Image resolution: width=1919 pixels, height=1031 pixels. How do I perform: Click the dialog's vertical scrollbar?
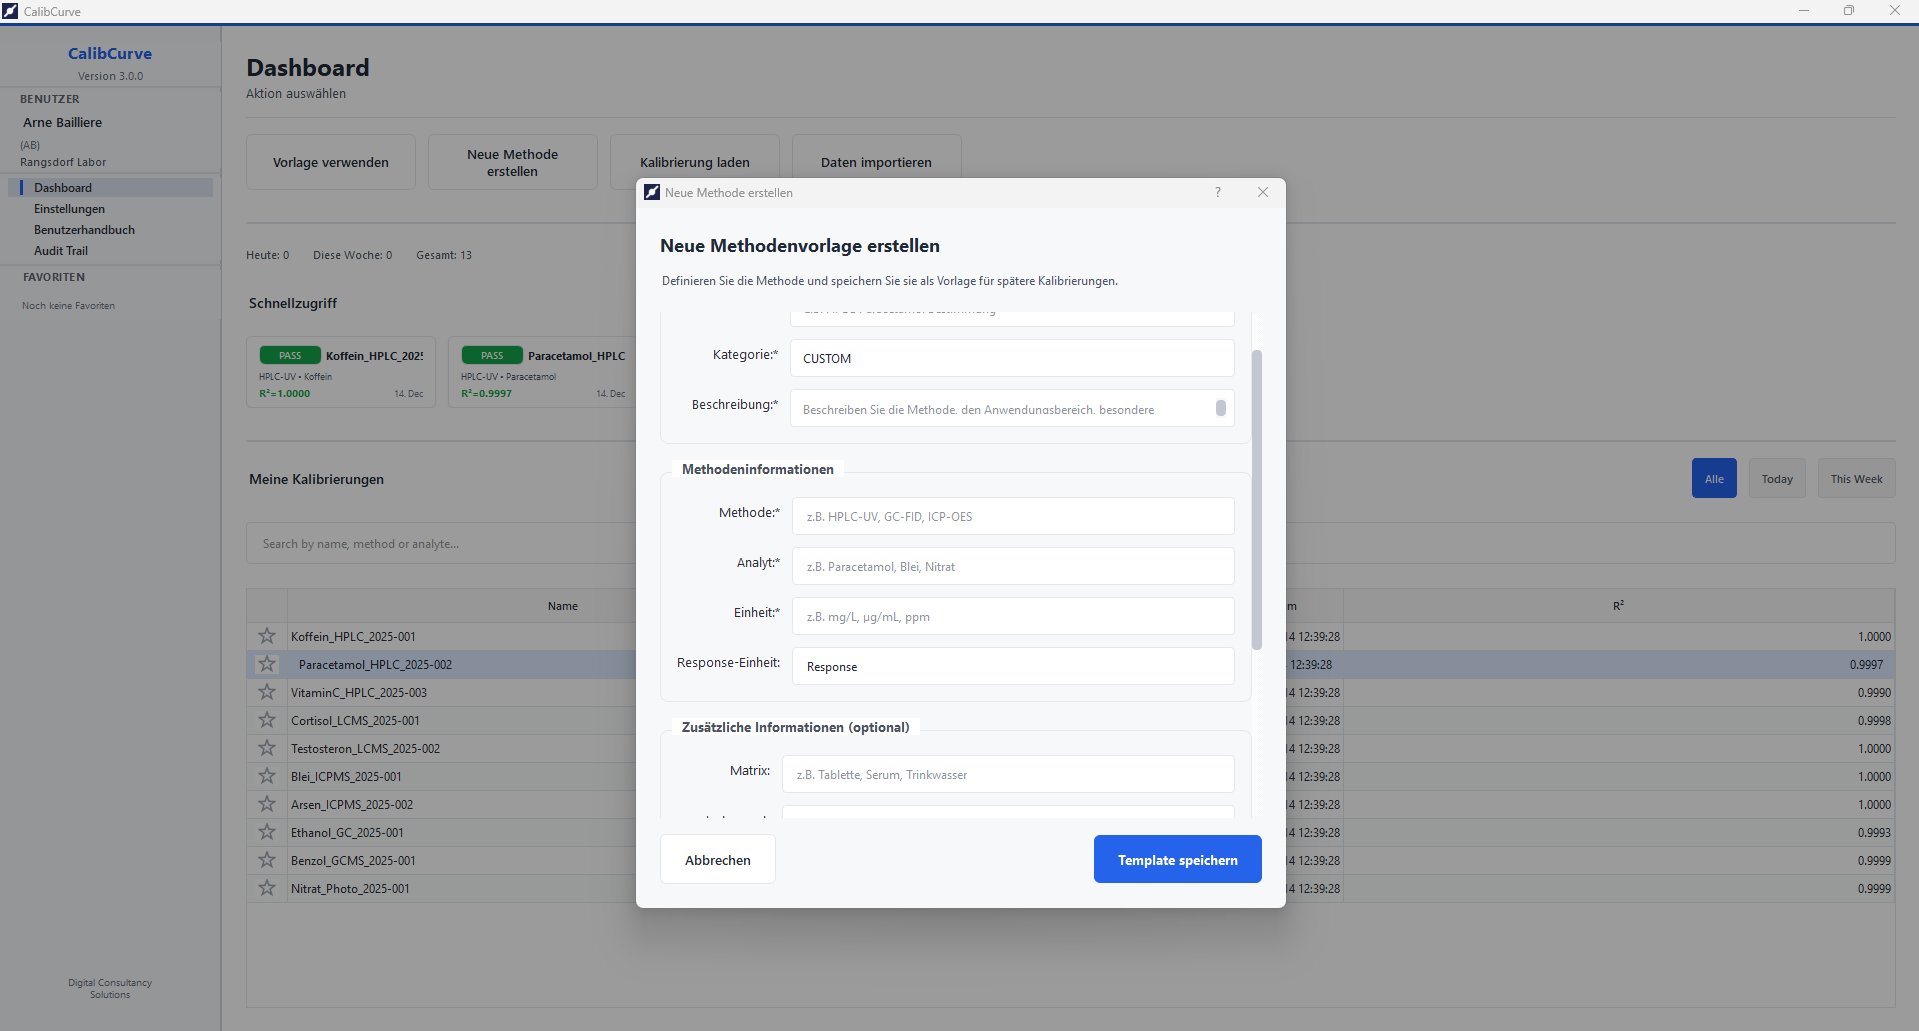(1257, 500)
